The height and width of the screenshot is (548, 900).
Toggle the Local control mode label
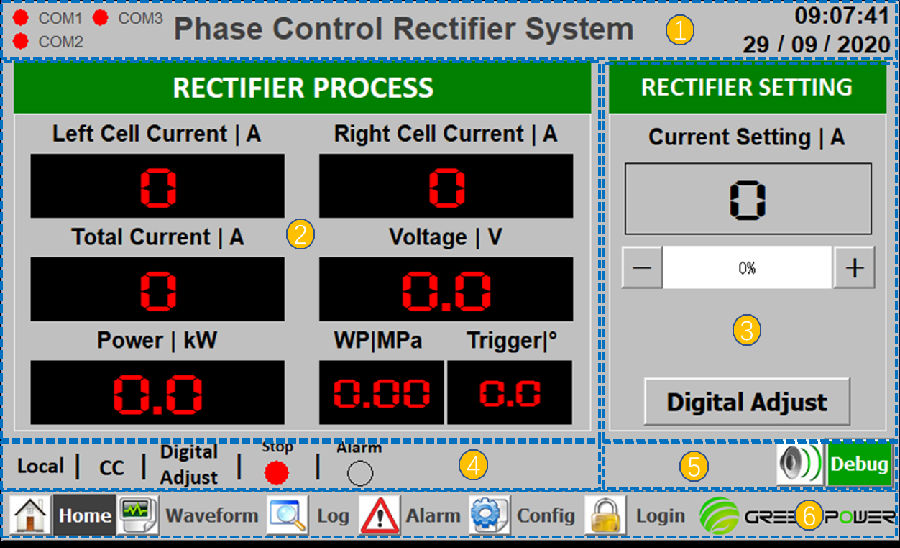click(40, 466)
